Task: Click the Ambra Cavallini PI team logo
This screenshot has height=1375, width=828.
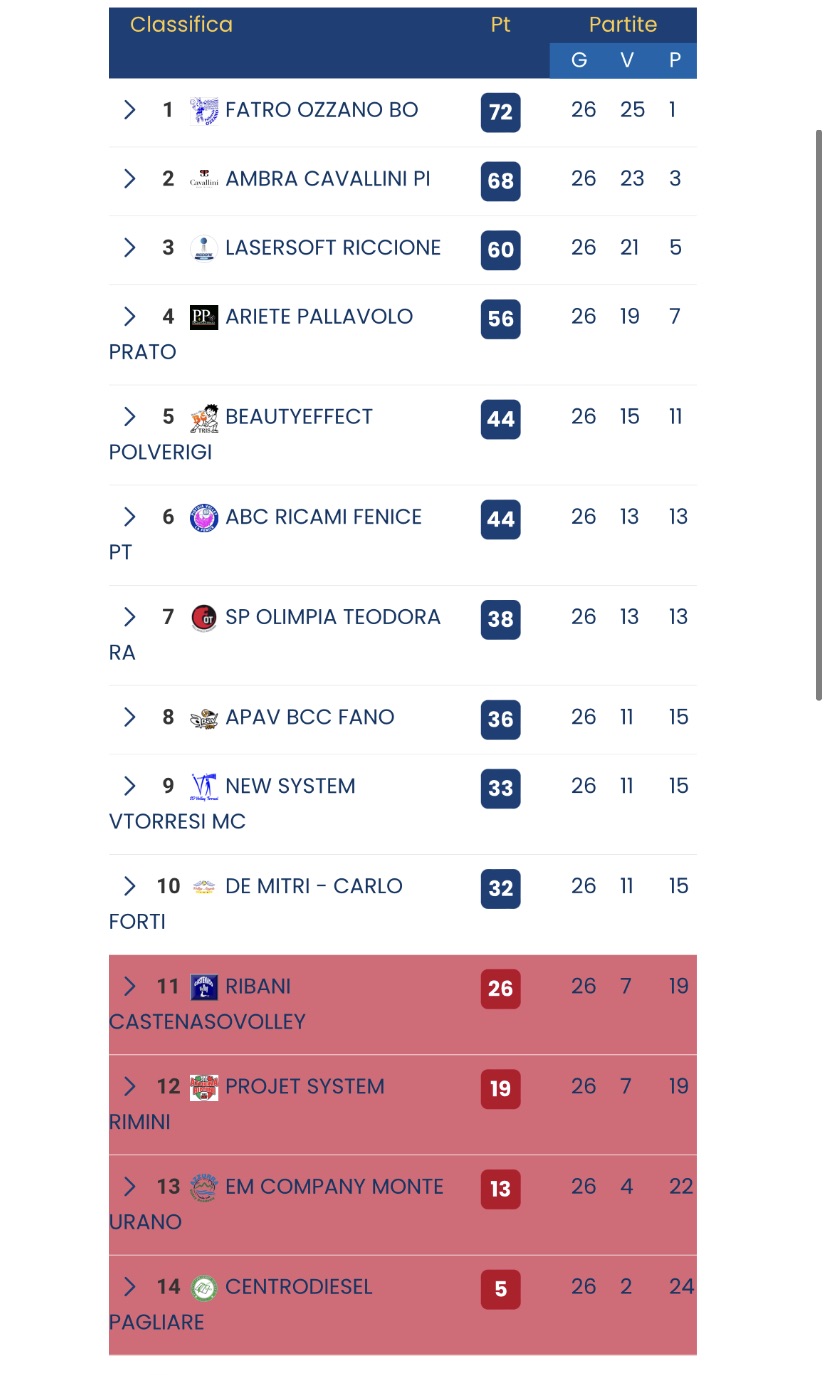Action: [x=204, y=180]
